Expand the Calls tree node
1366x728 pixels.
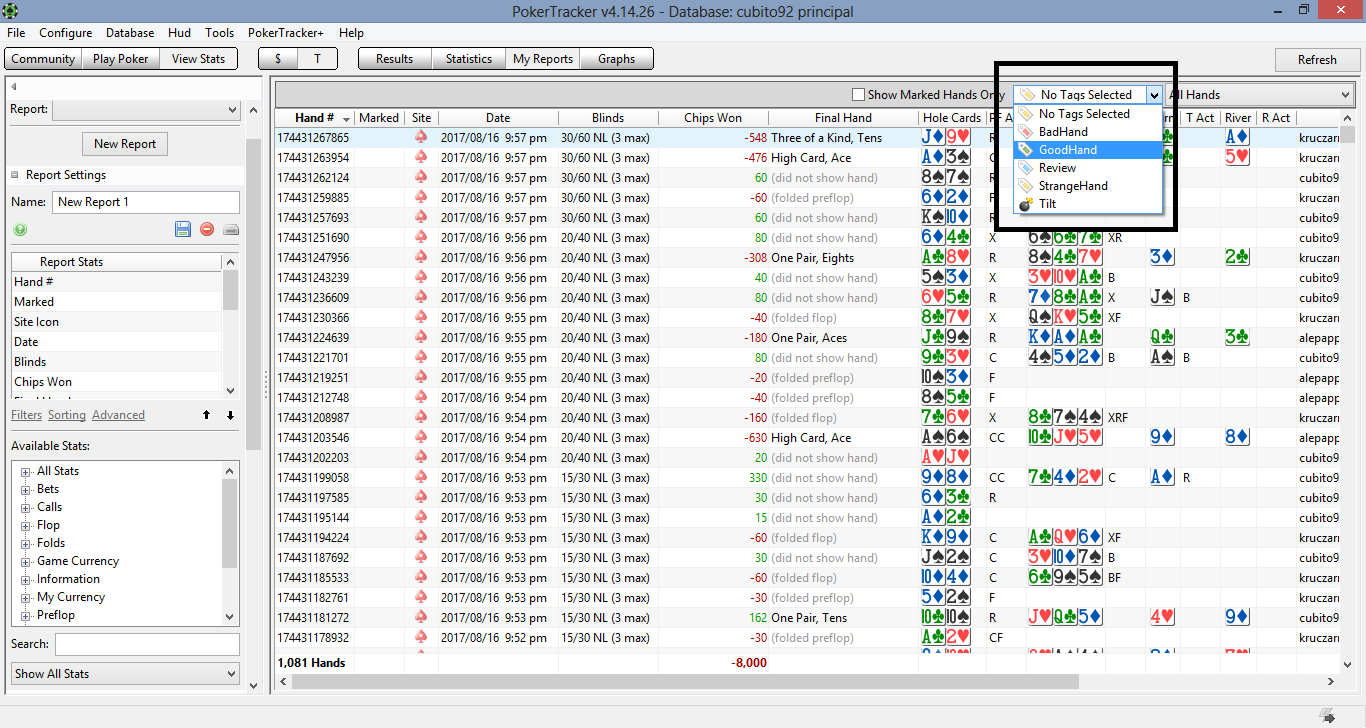[25, 507]
